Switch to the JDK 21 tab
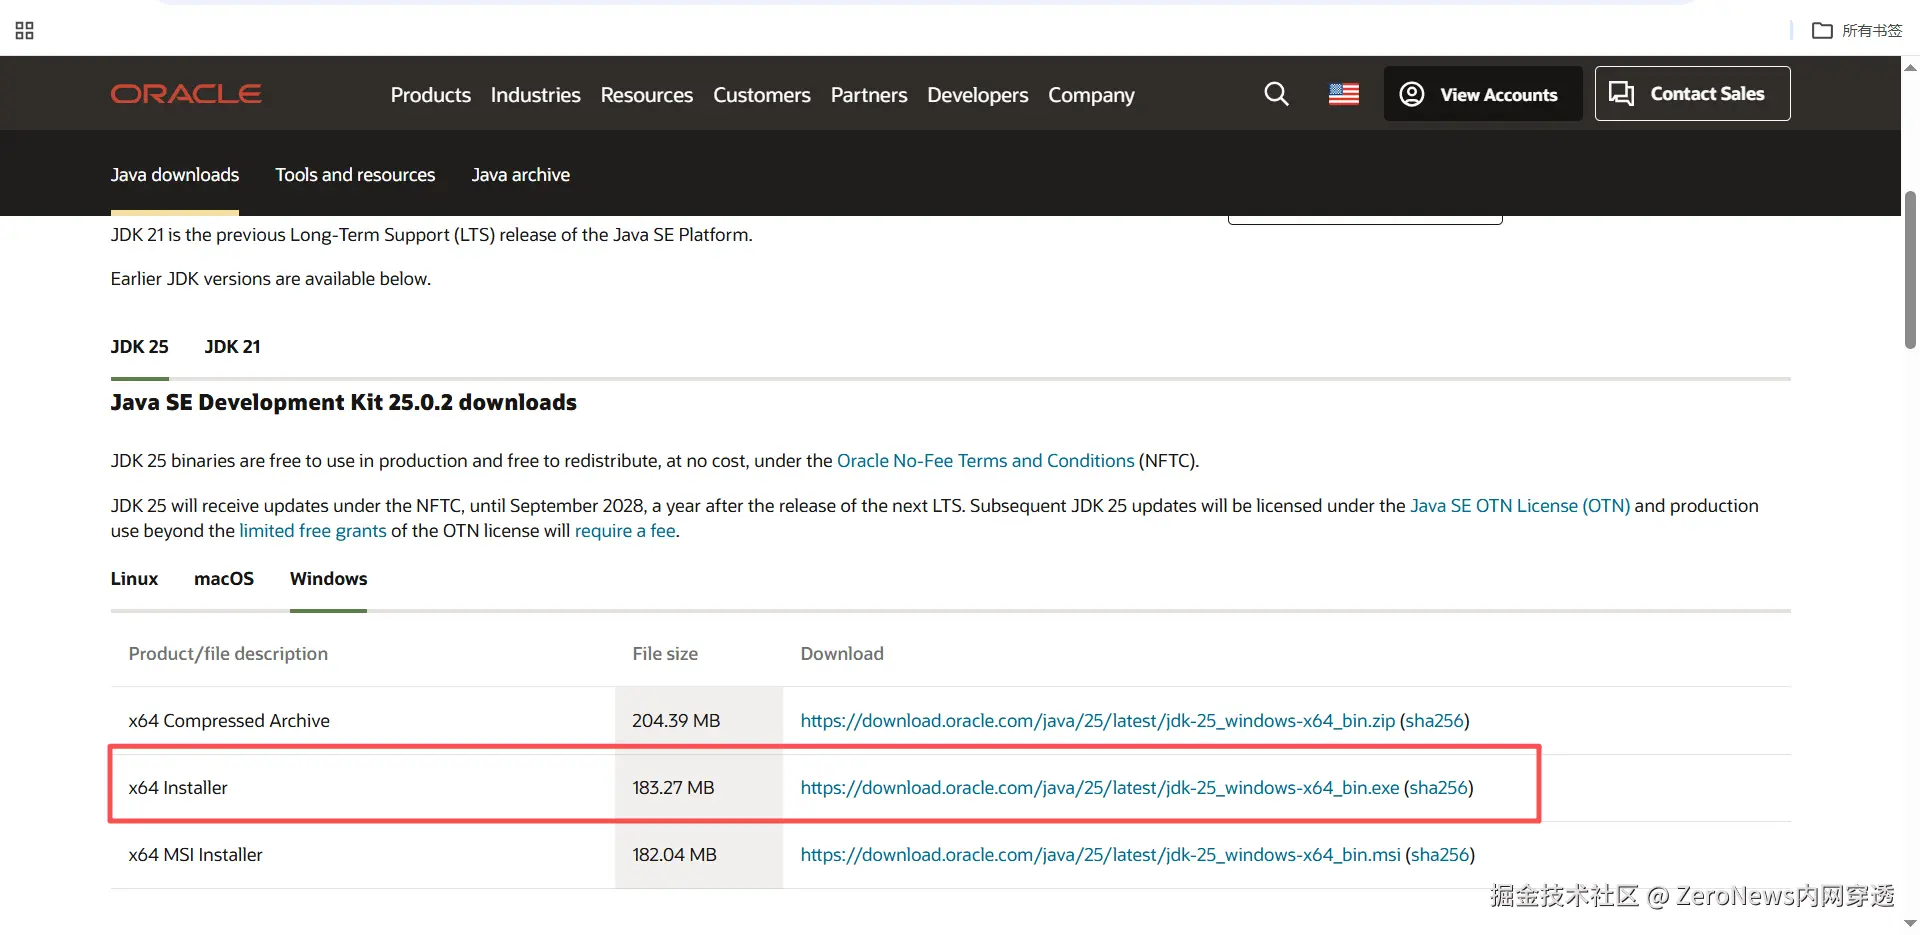Screen dimensions: 1920x935 pos(233,347)
